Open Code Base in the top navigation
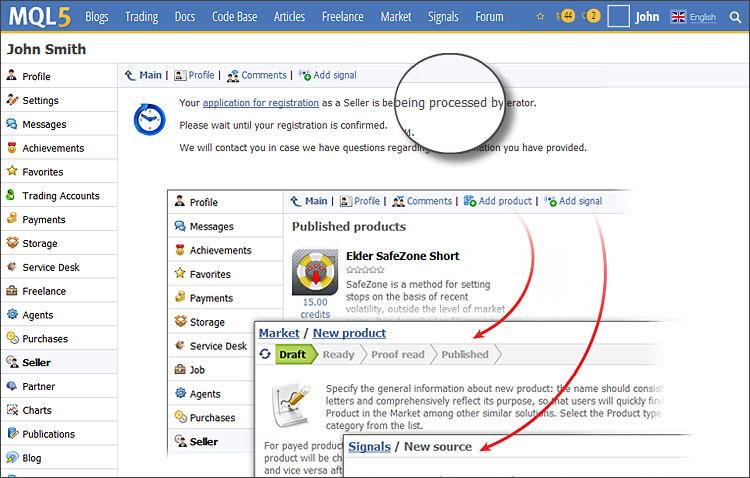The height and width of the screenshot is (478, 750). (x=234, y=17)
